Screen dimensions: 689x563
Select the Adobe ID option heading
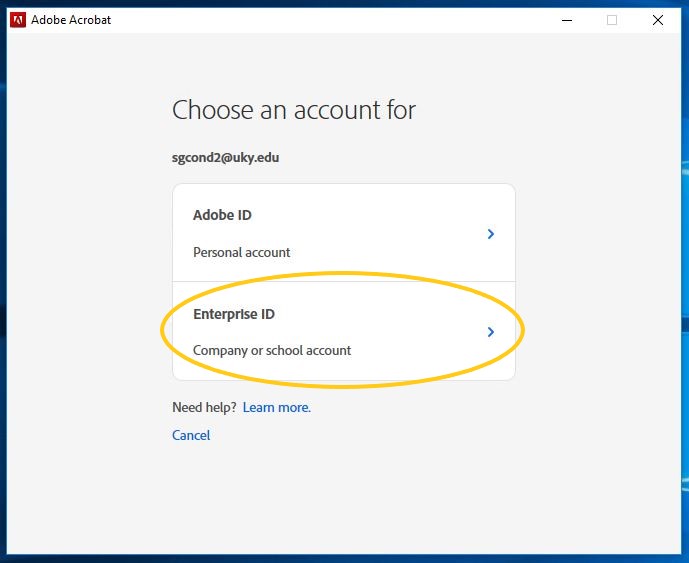(222, 215)
